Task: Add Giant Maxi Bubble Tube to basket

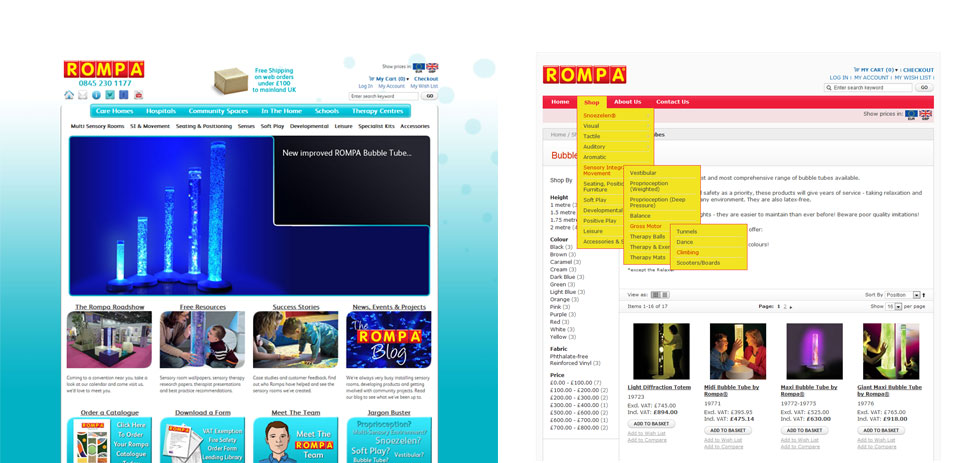Action: (x=881, y=430)
